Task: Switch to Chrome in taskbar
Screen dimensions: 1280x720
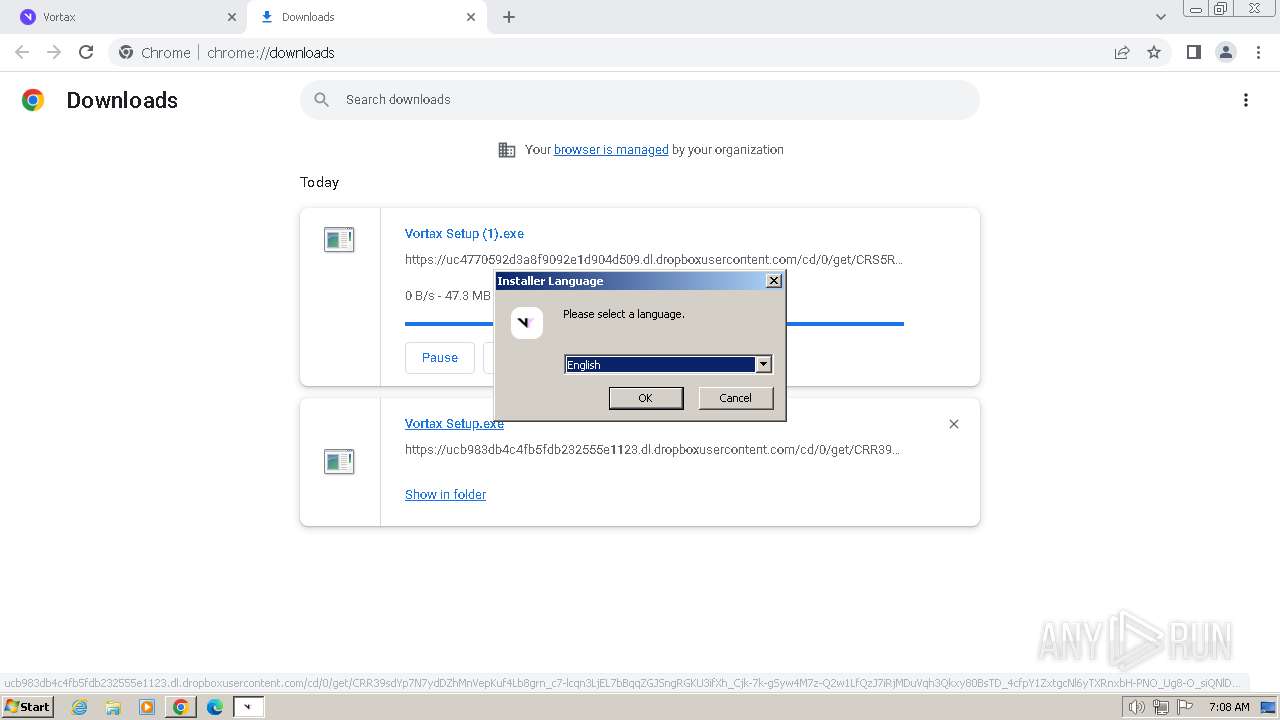Action: (181, 707)
